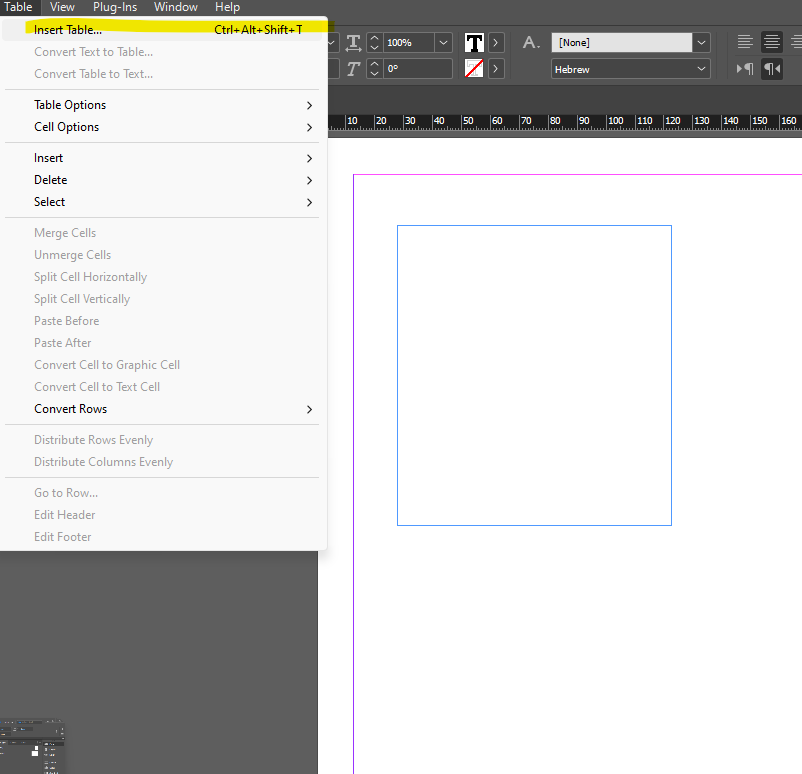The image size is (802, 774).
Task: Click the Skew (false italic) icon
Action: (x=353, y=69)
